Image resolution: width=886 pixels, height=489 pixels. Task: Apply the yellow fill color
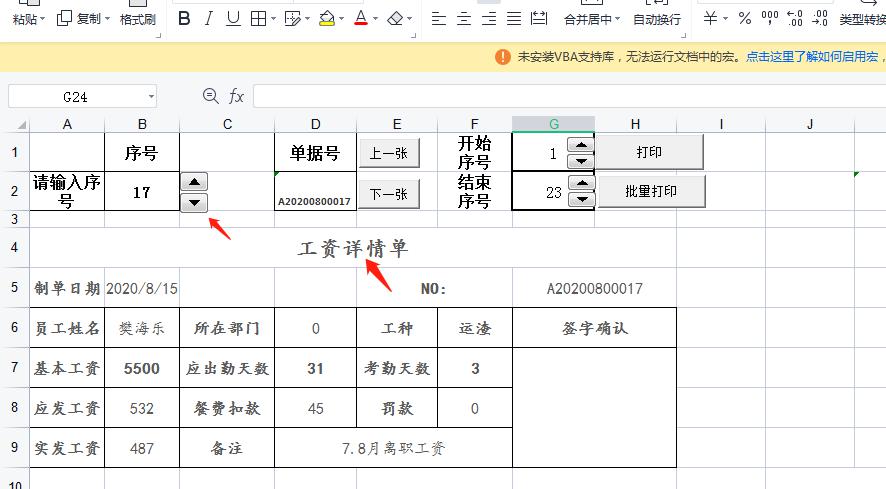(327, 19)
